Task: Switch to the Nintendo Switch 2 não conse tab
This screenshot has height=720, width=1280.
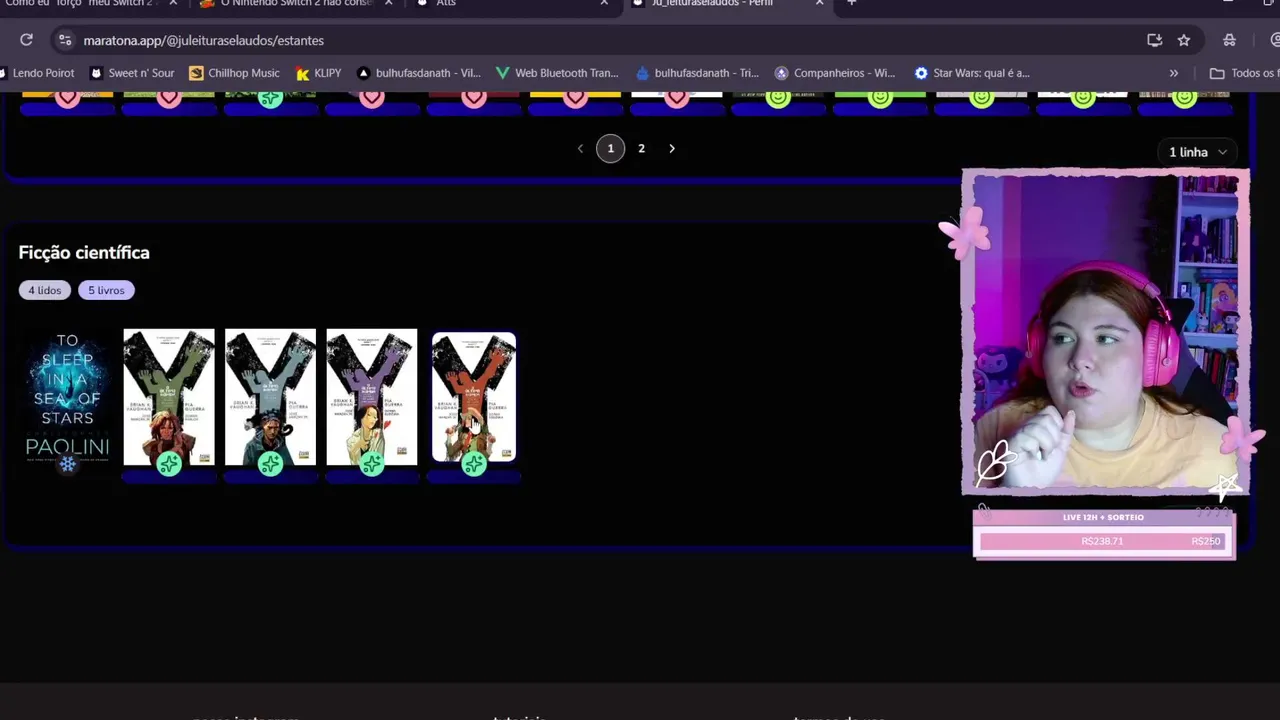Action: pos(296,4)
